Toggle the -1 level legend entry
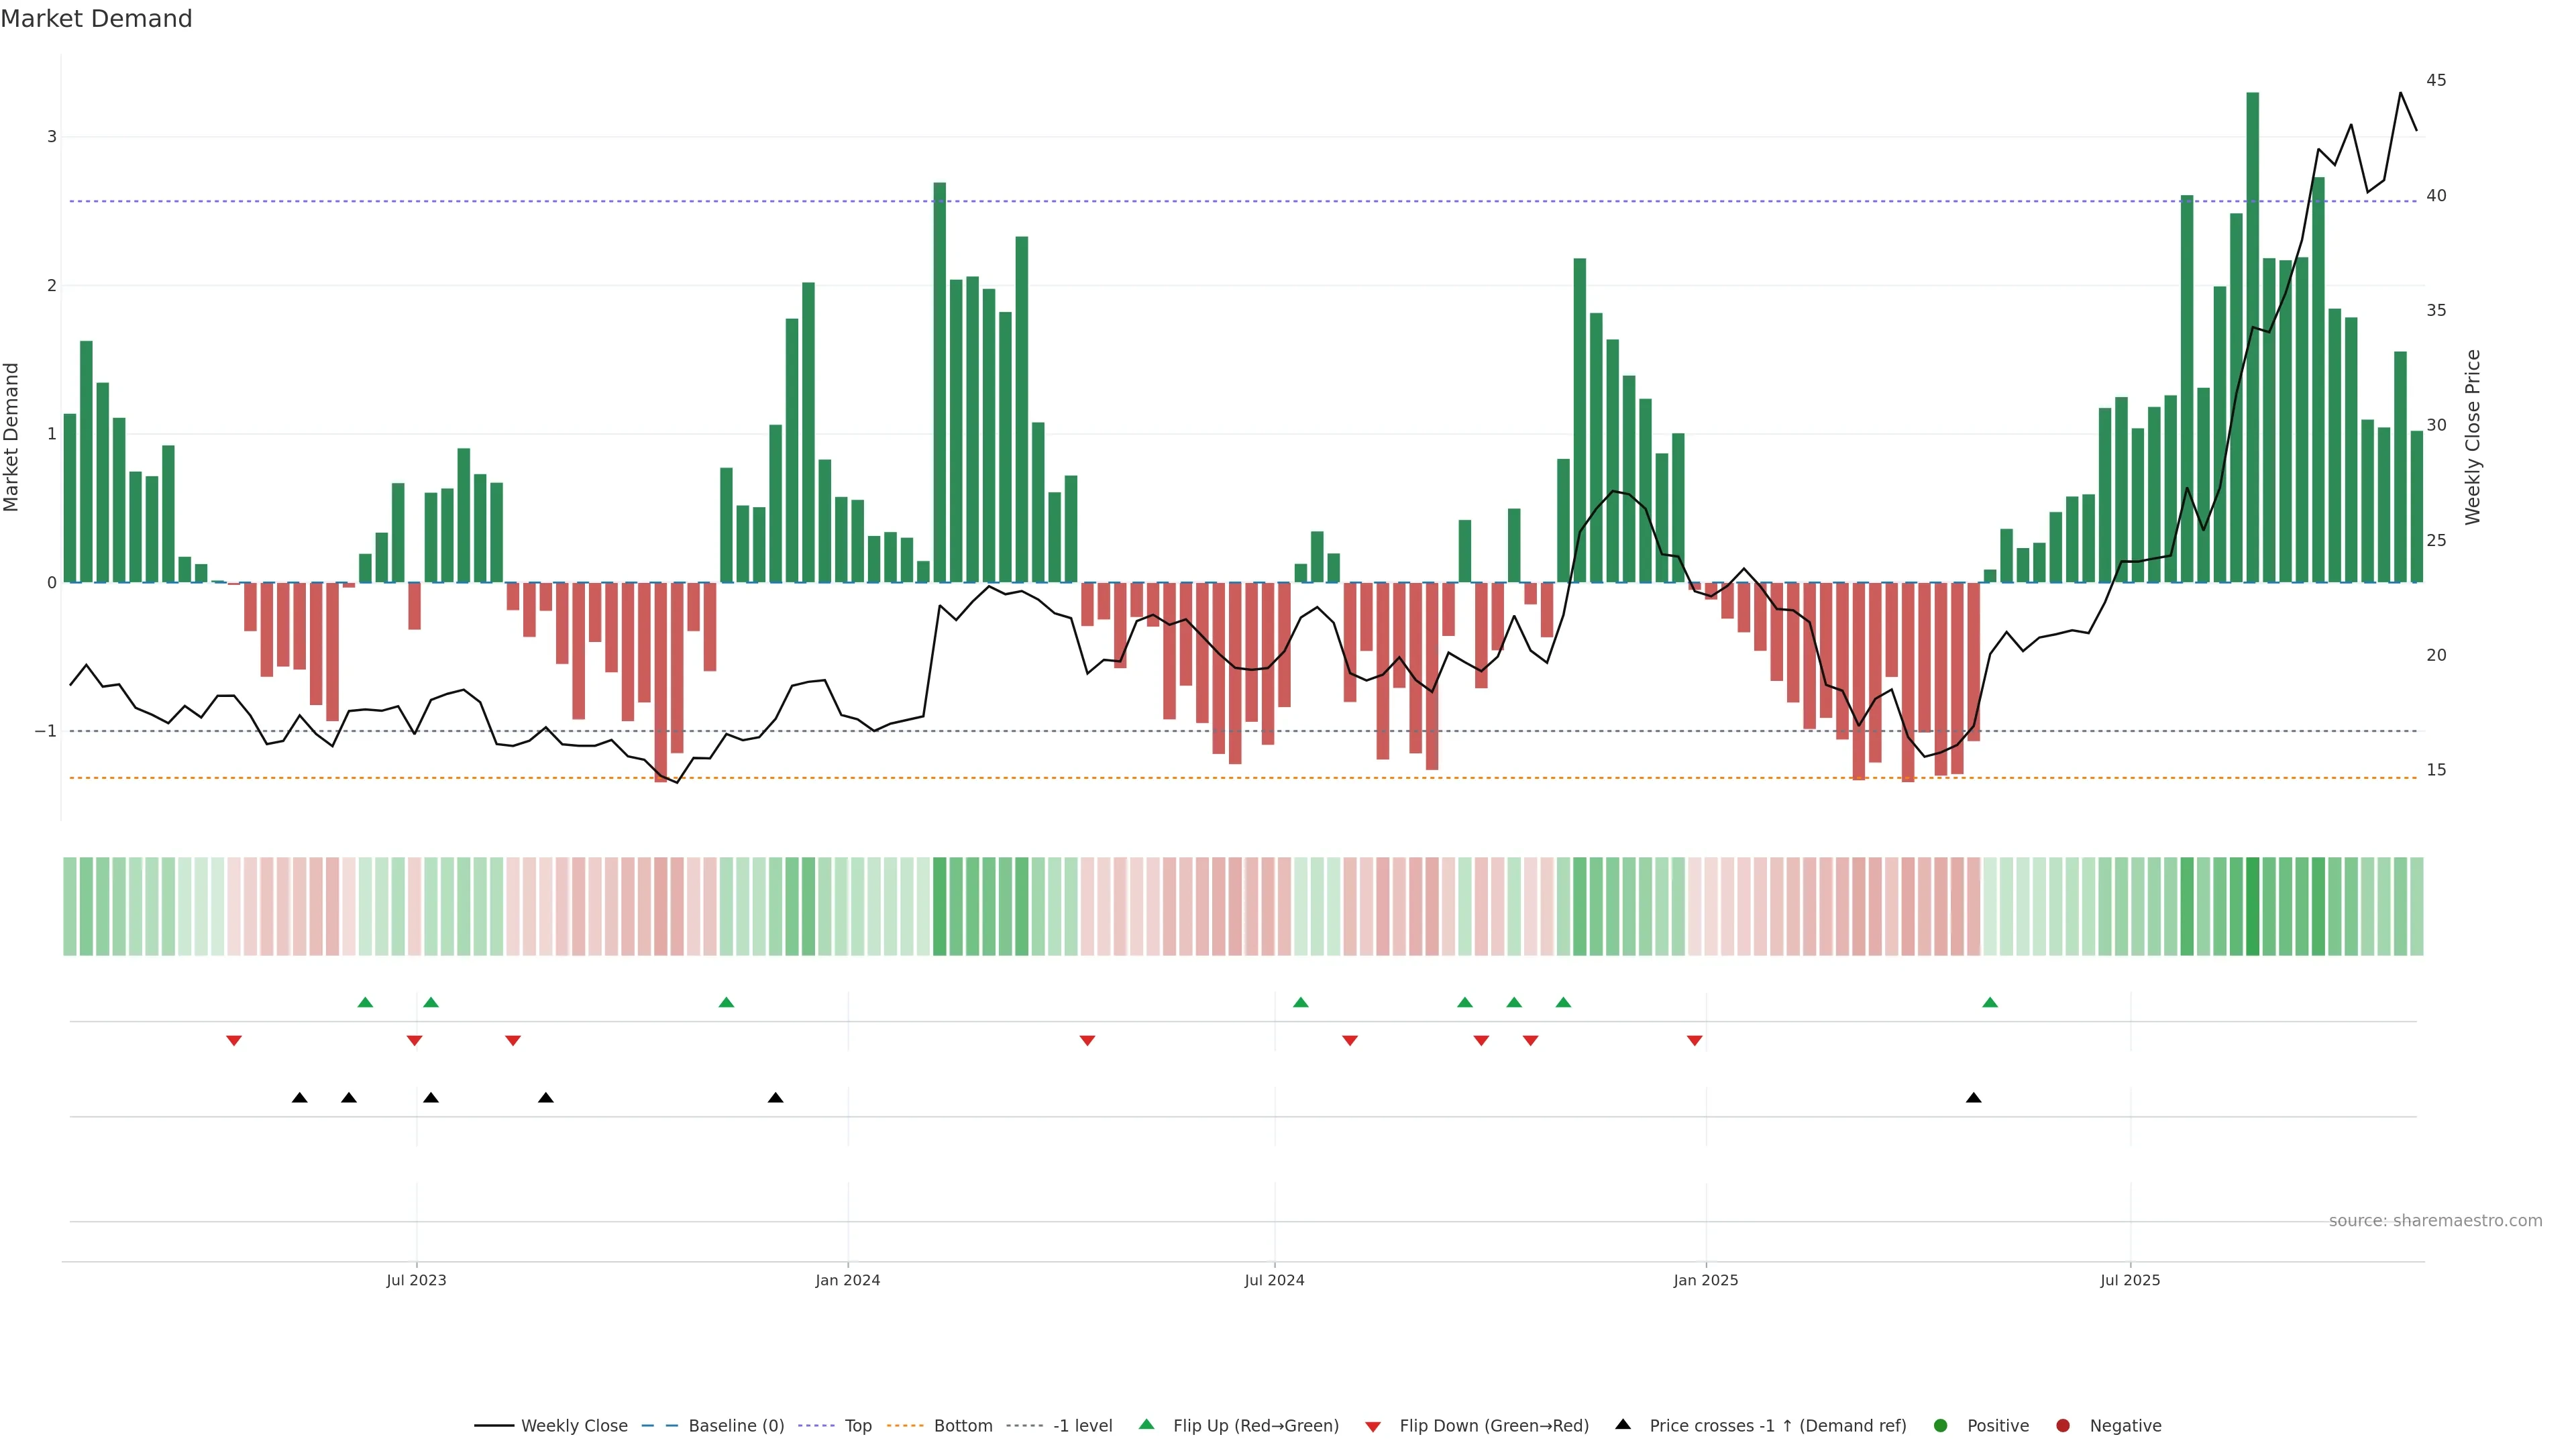The height and width of the screenshot is (1449, 2576). coord(1082,1425)
